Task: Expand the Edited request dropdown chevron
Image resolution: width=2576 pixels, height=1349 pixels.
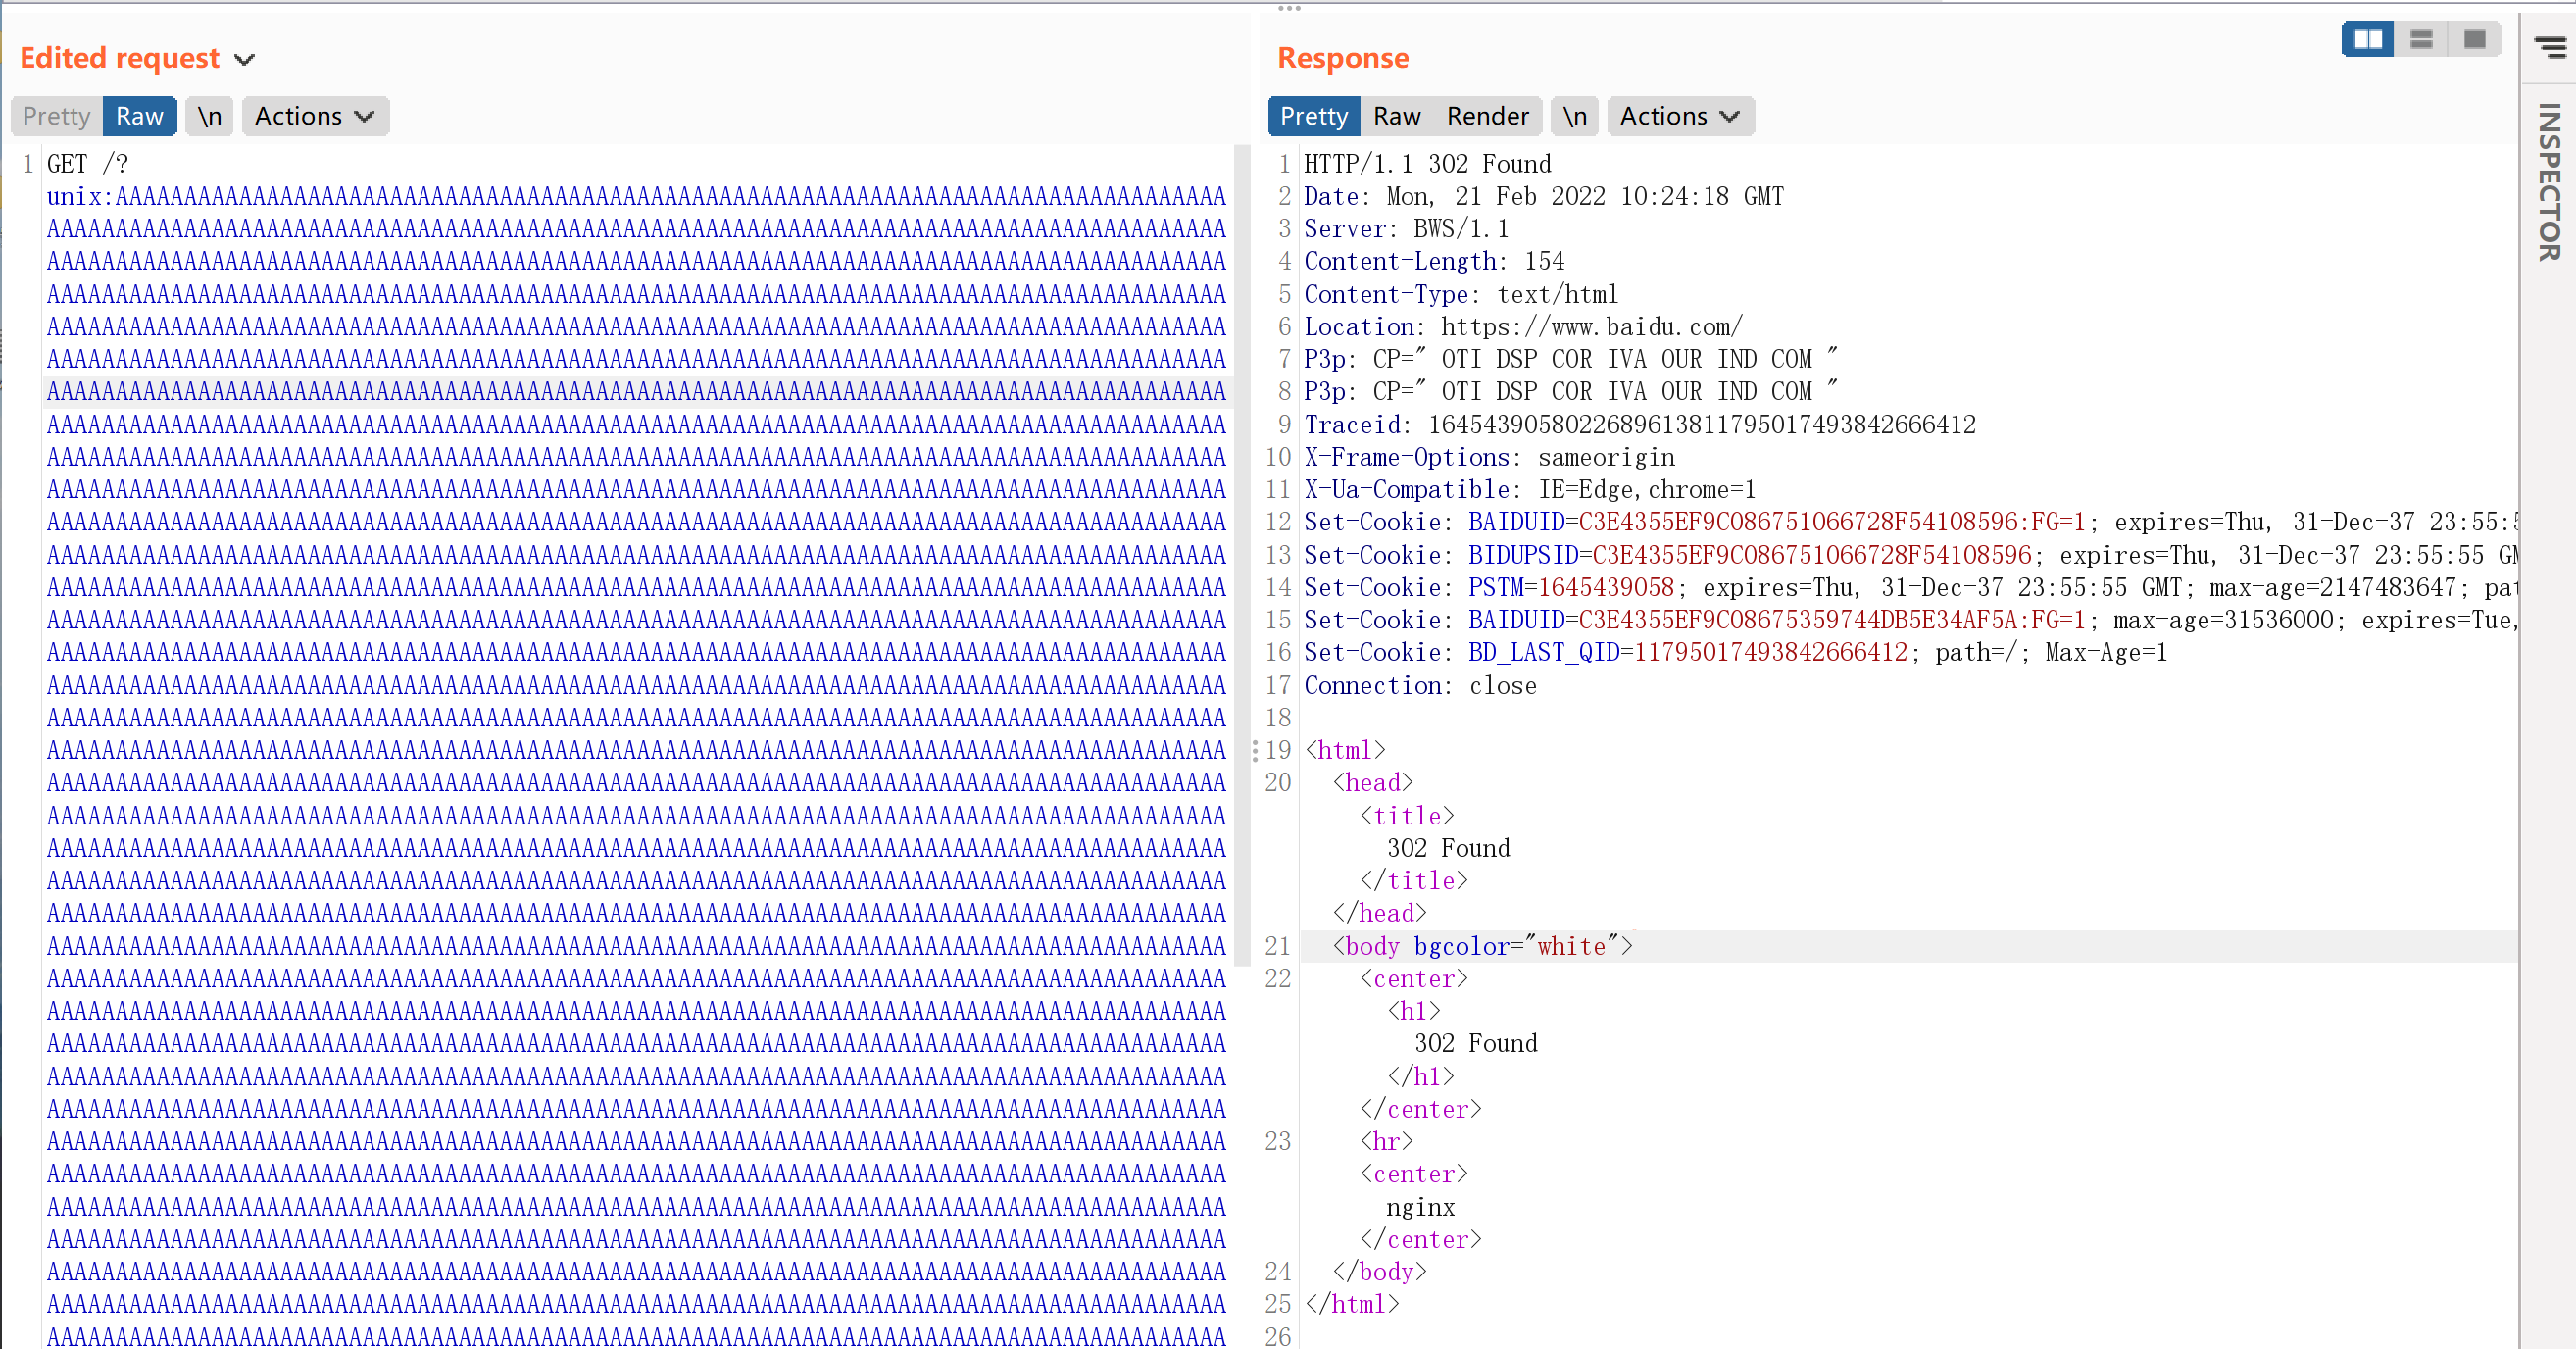Action: pyautogui.click(x=245, y=59)
